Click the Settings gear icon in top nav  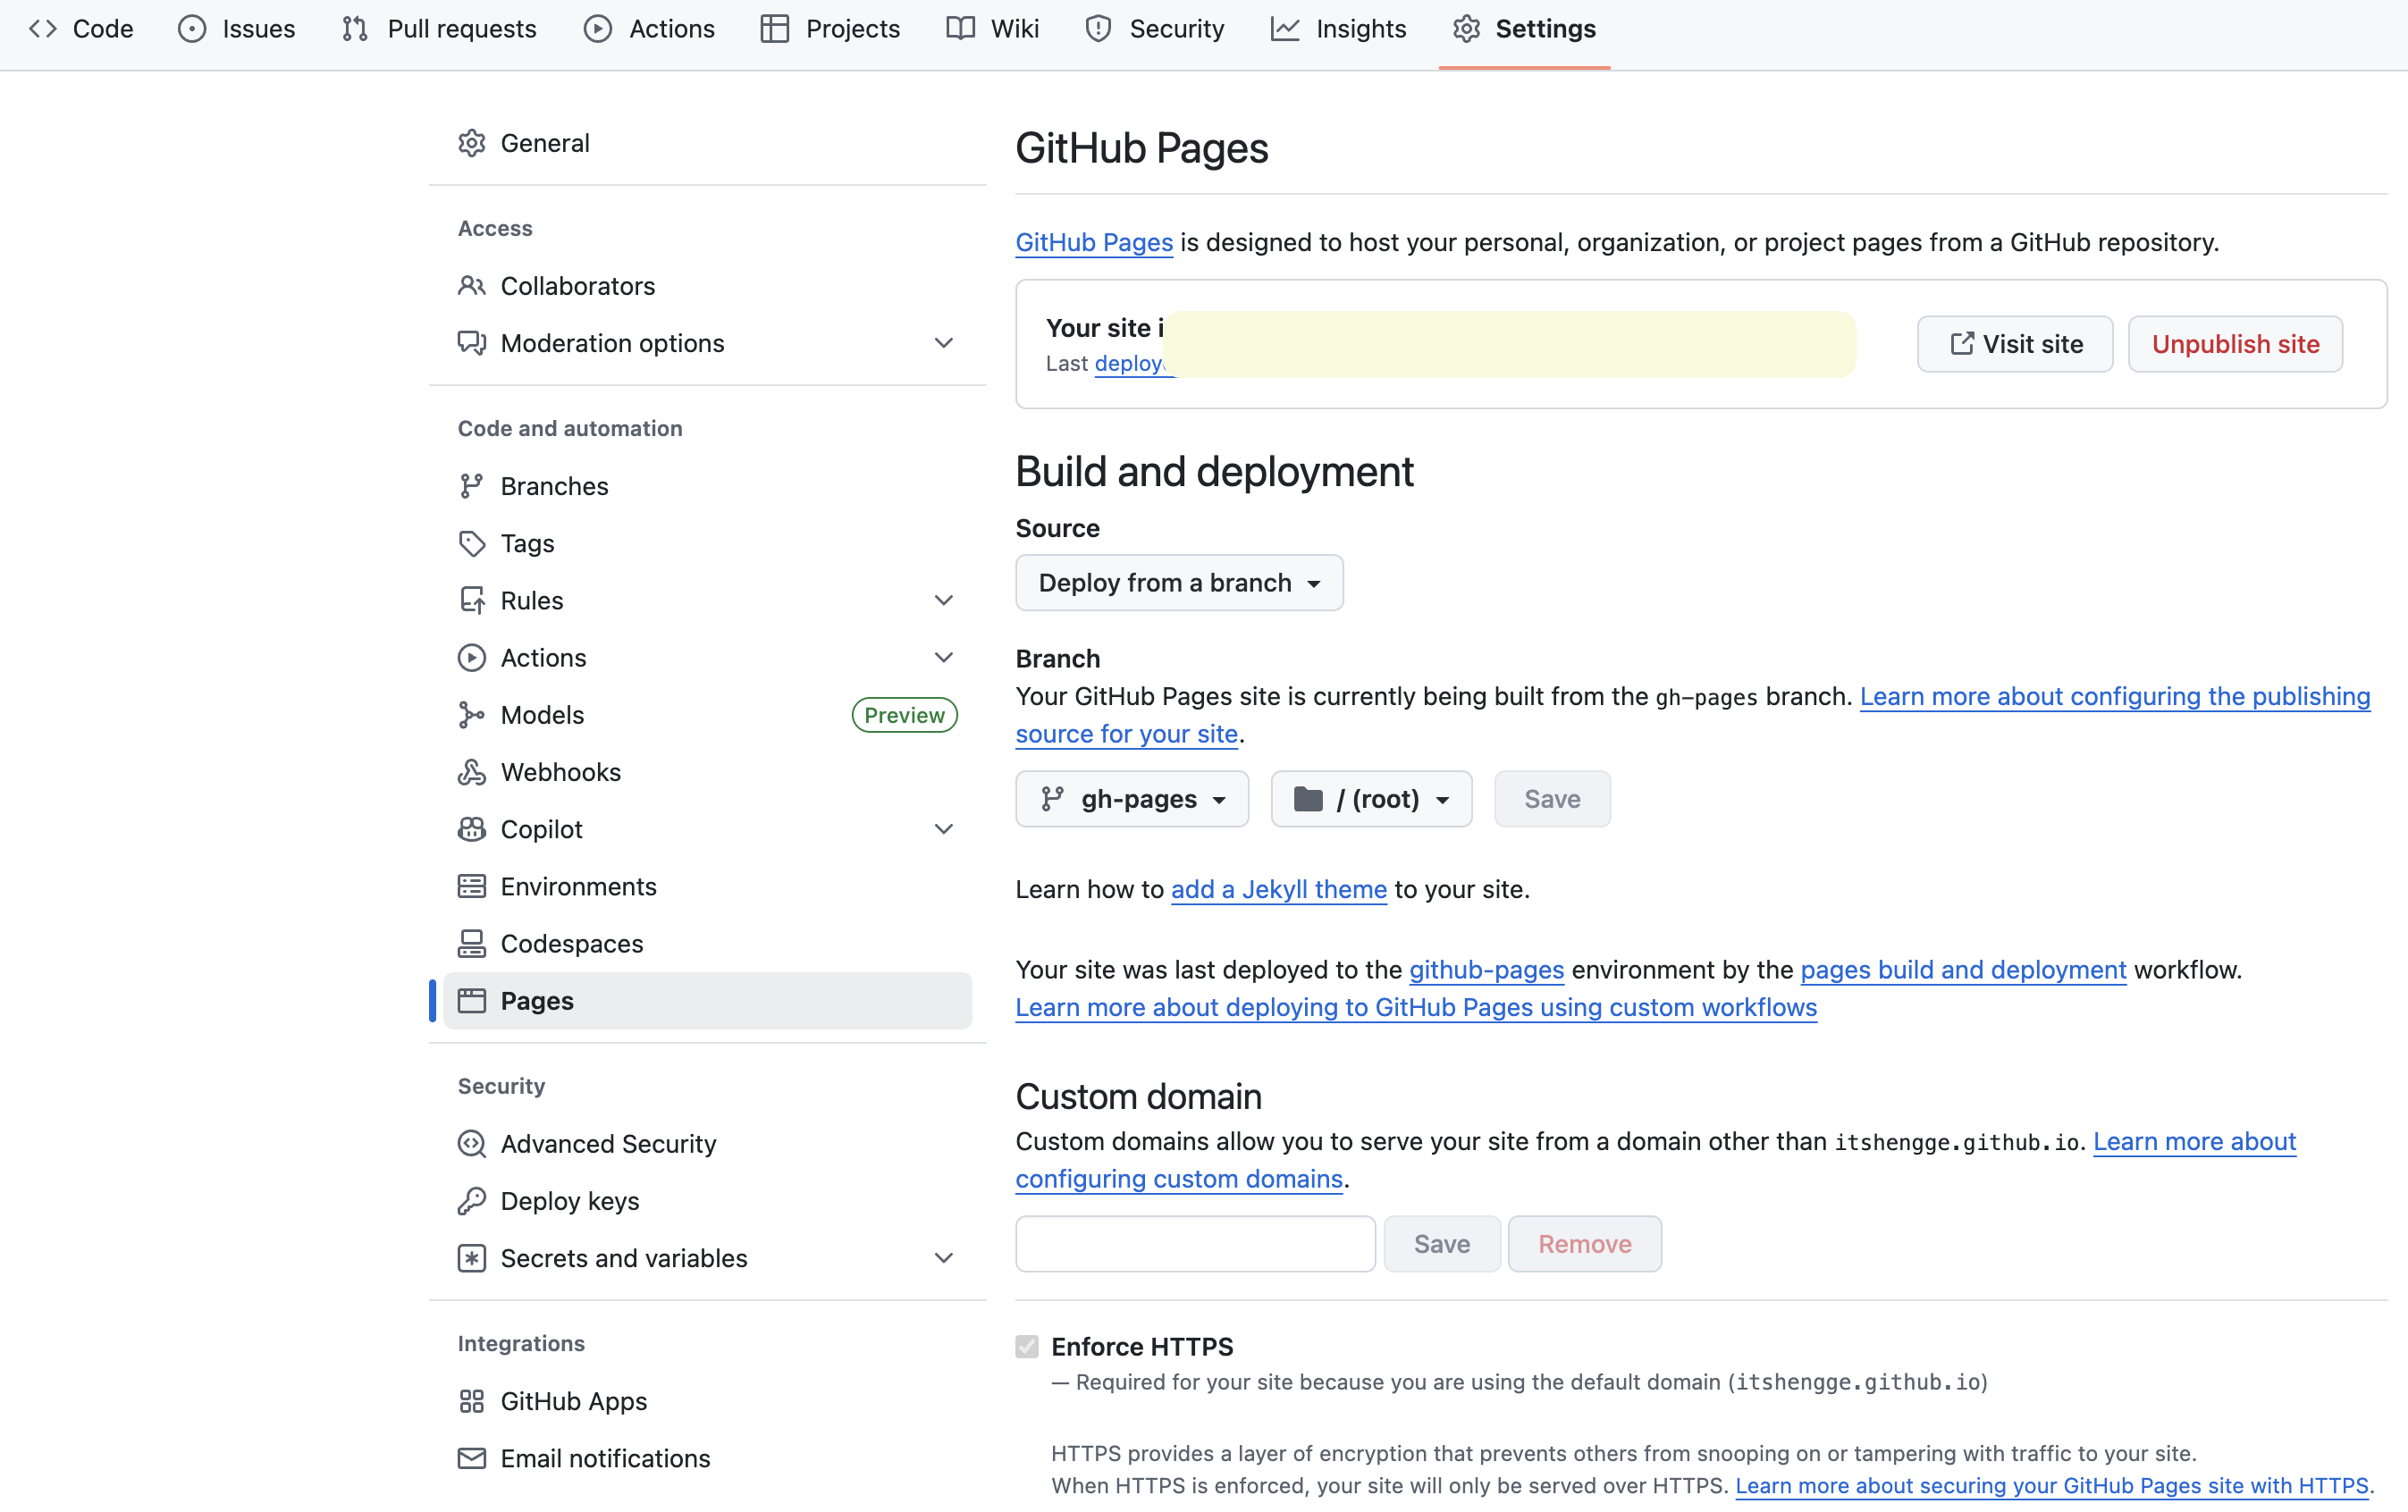click(1466, 29)
